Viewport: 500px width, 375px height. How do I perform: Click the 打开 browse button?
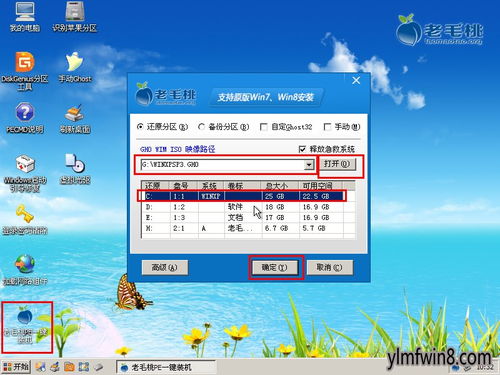337,164
